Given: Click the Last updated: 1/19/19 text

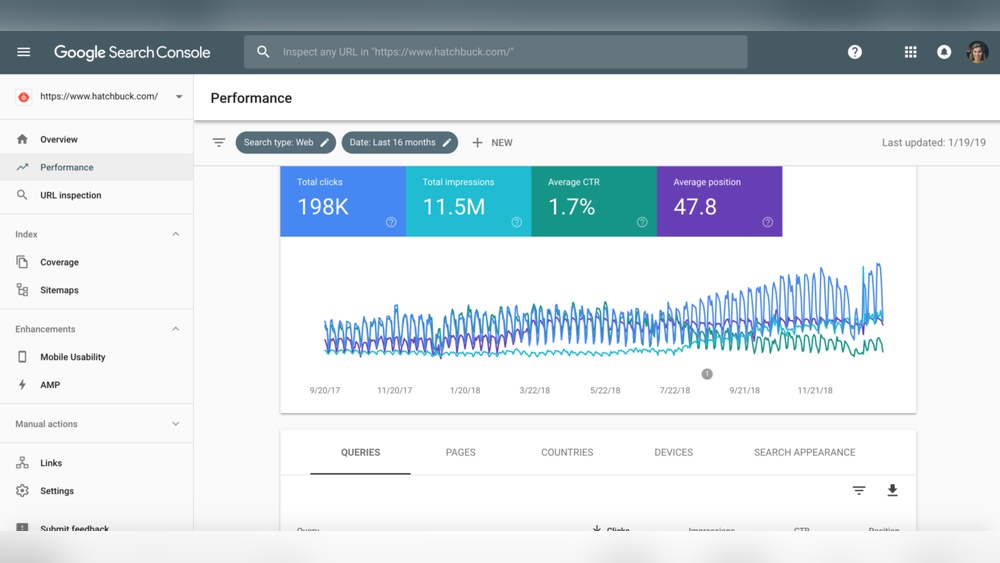Looking at the screenshot, I should tap(934, 143).
